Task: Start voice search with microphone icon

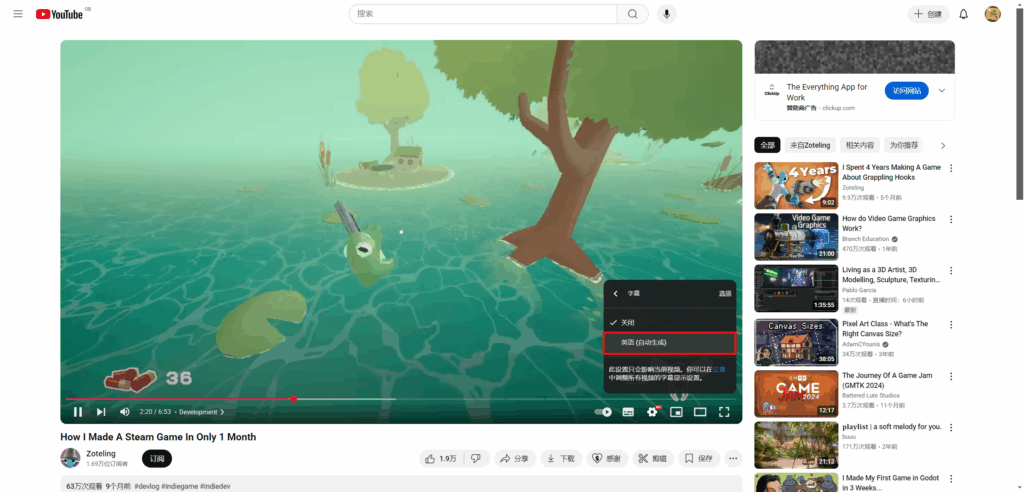Action: (666, 14)
